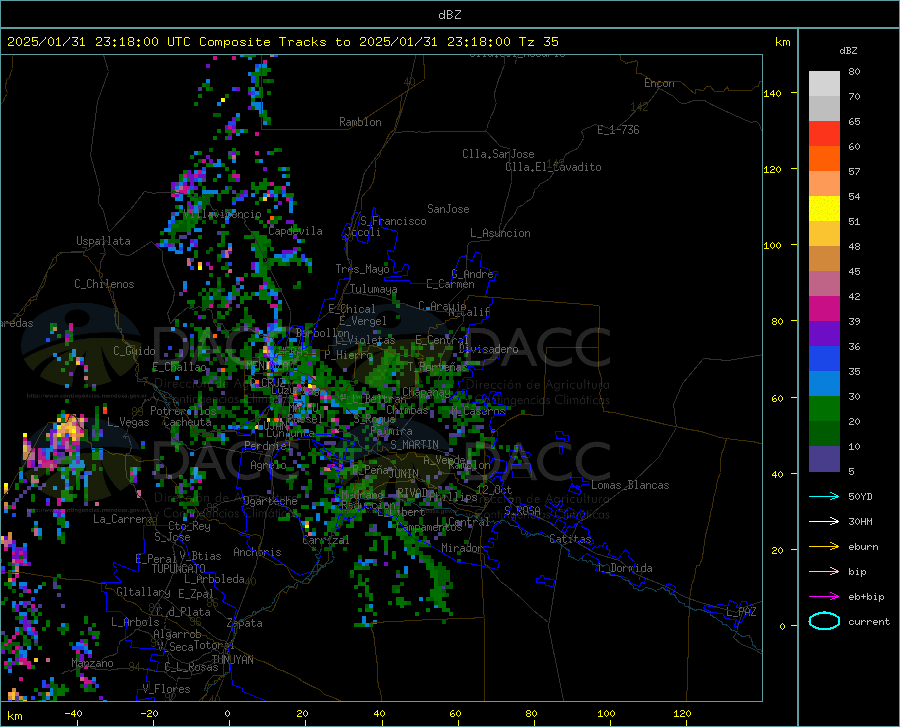Pick the magenta 39-42 dBZ swatch
Viewport: 900px width, 727px height.
point(824,309)
